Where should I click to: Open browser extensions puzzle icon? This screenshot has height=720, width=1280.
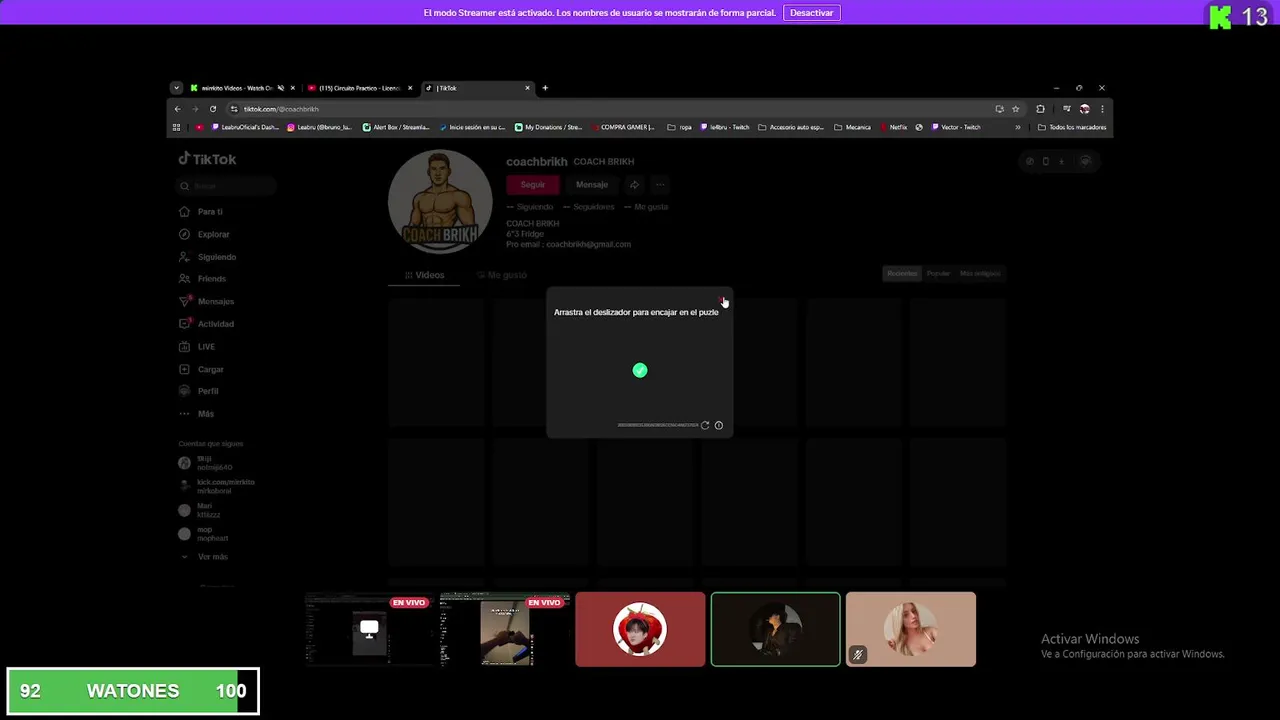tap(1040, 109)
